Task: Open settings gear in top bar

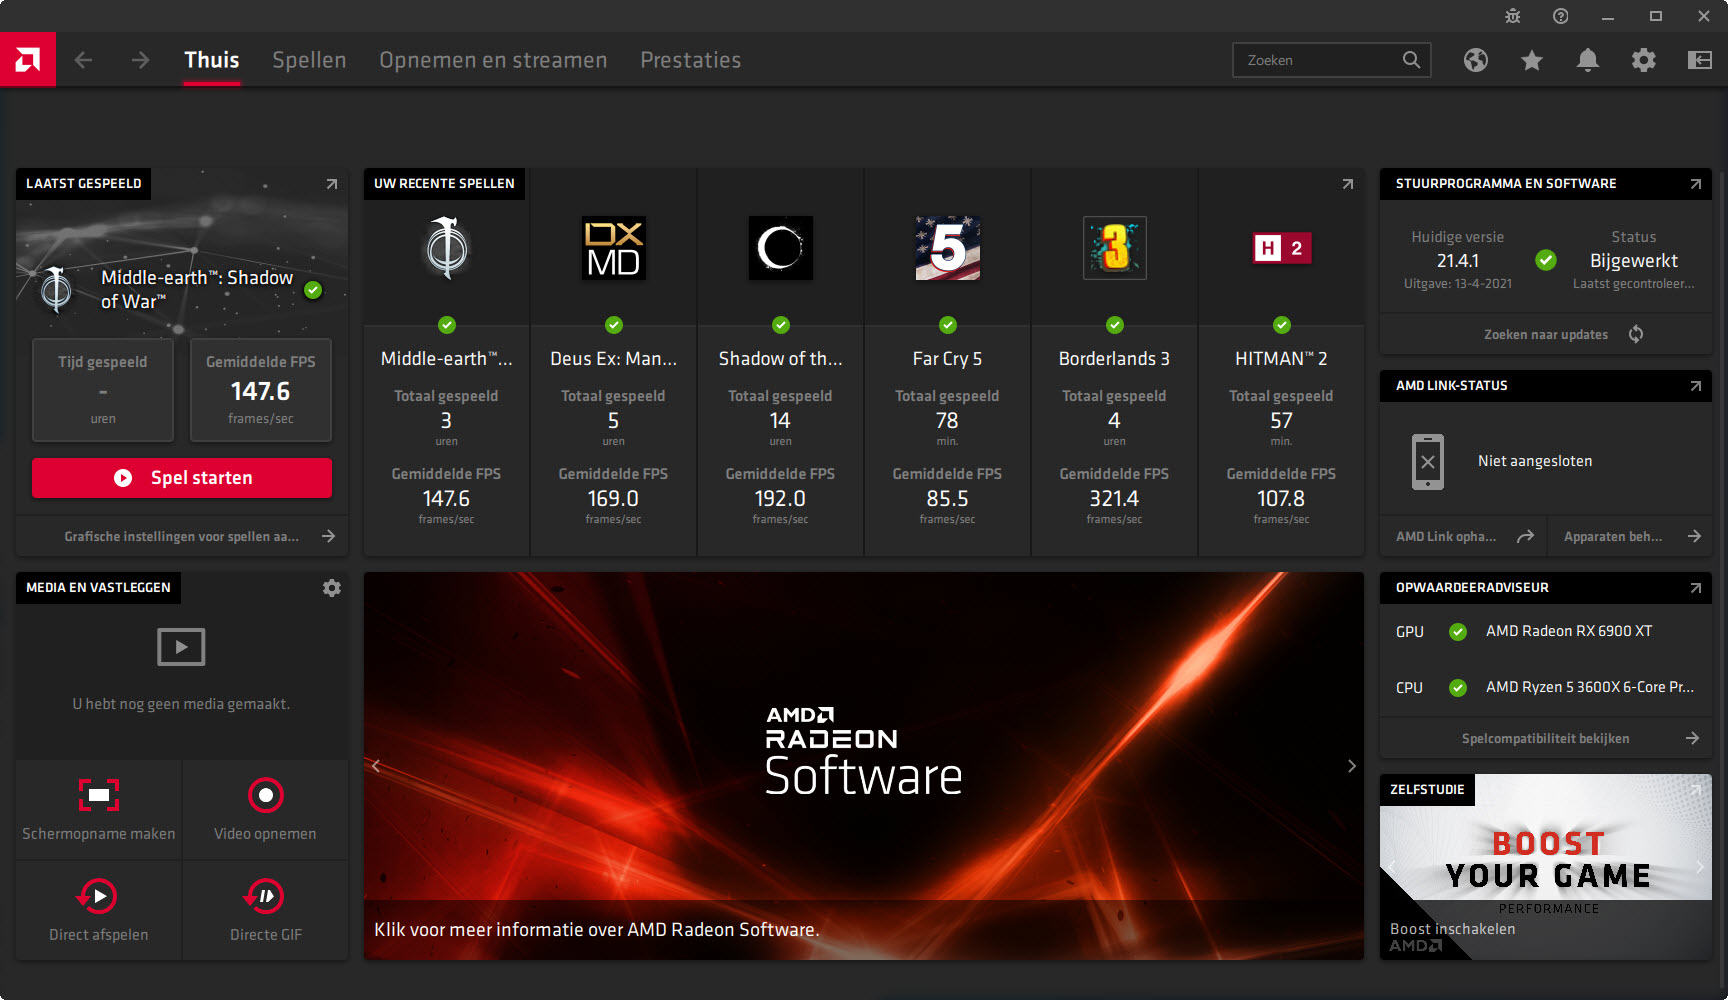Action: pos(1644,60)
